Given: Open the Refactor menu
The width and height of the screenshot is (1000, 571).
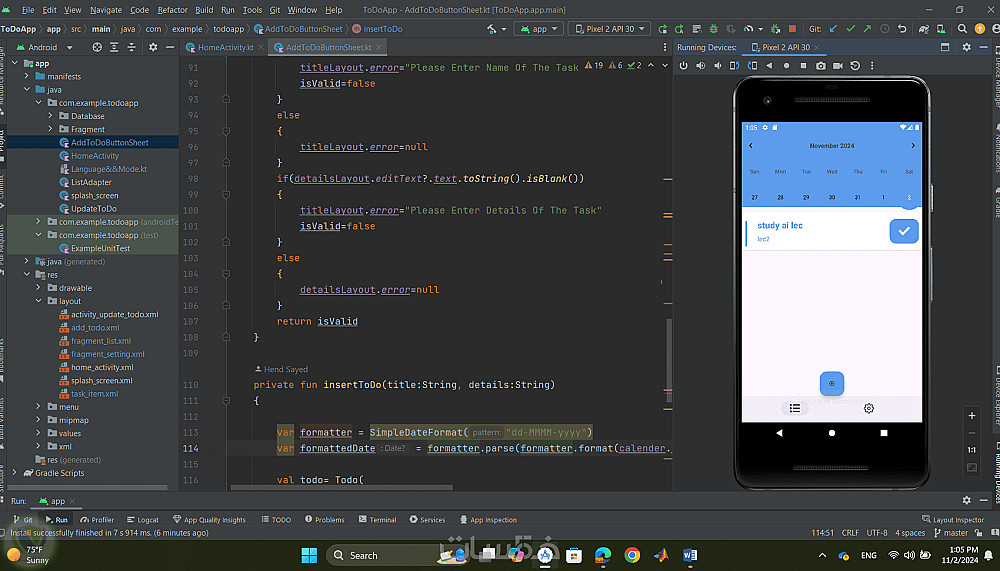Looking at the screenshot, I should point(172,10).
